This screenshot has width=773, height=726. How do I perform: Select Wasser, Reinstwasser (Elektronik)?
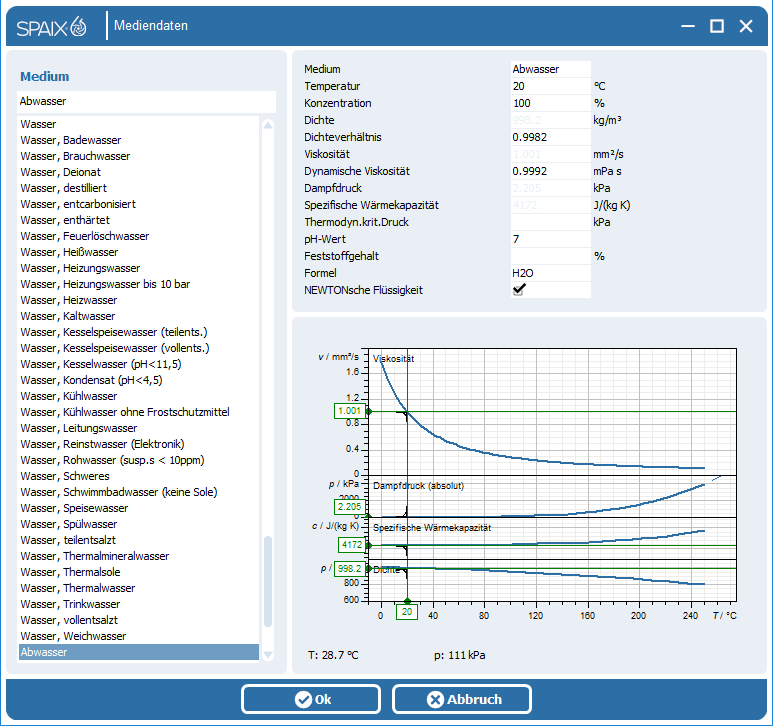139,444
